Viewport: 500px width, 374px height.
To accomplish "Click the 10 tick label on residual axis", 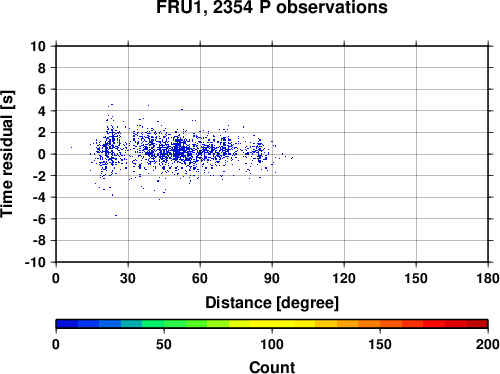I will coord(38,46).
